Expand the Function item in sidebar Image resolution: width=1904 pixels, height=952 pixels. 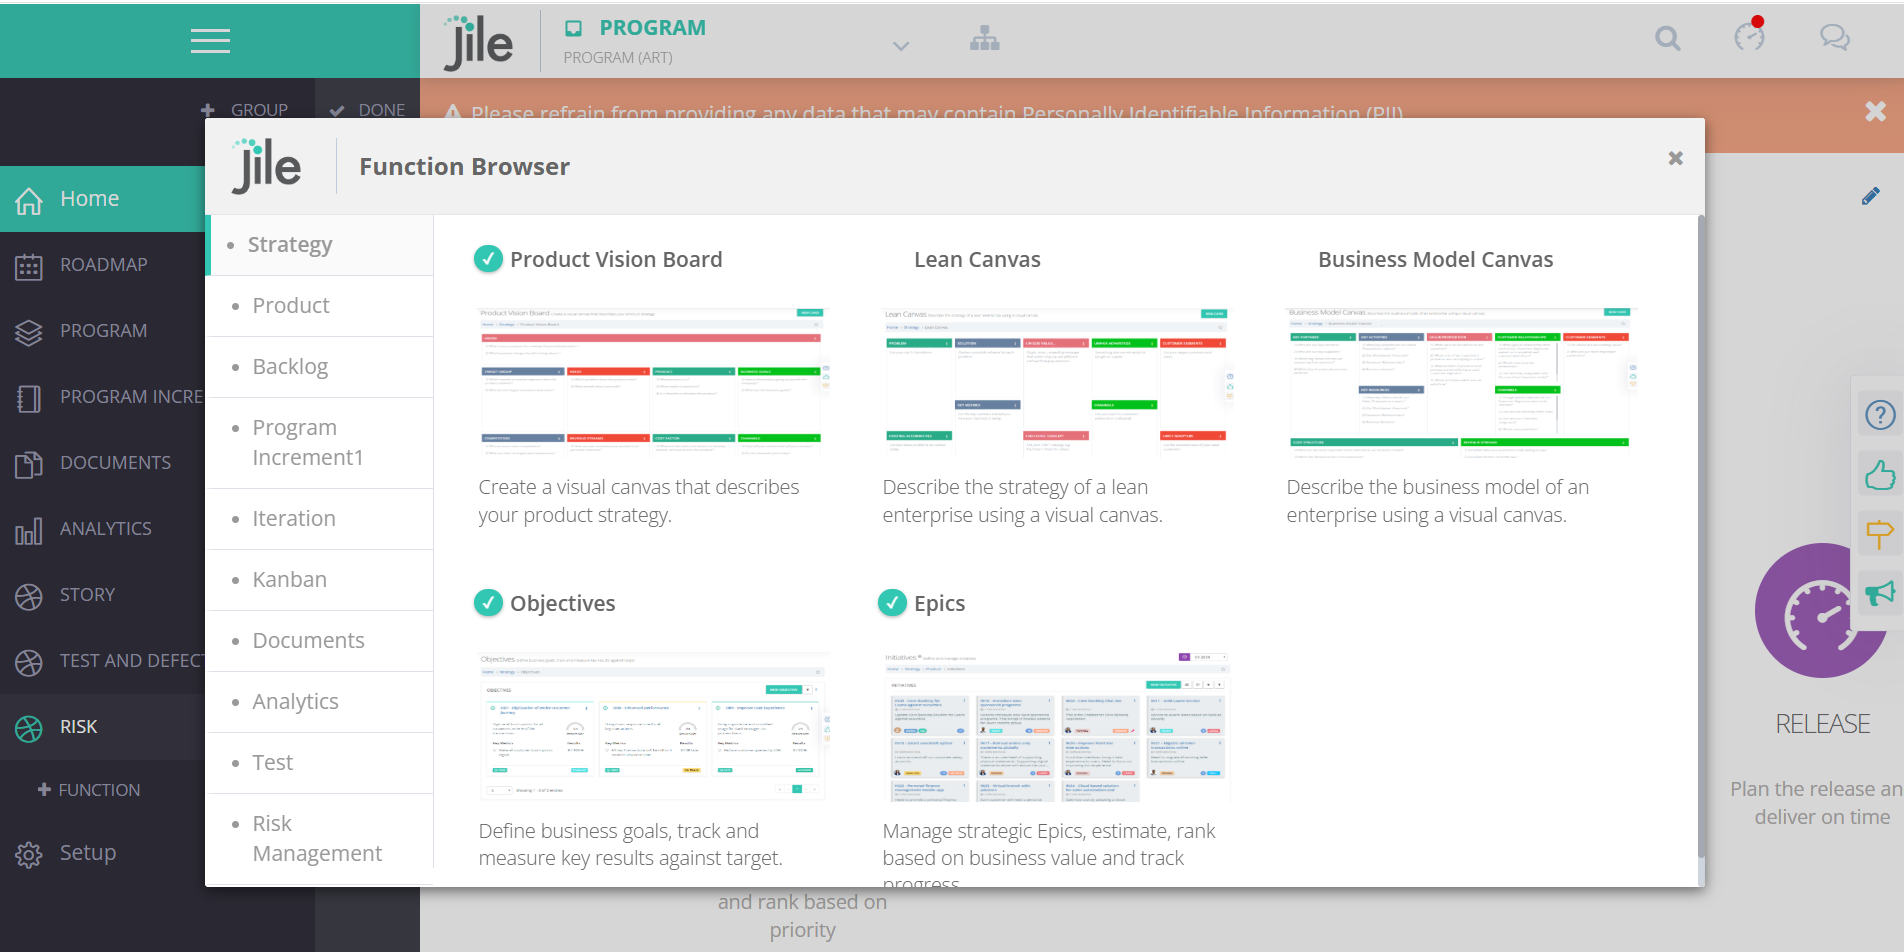pos(88,790)
